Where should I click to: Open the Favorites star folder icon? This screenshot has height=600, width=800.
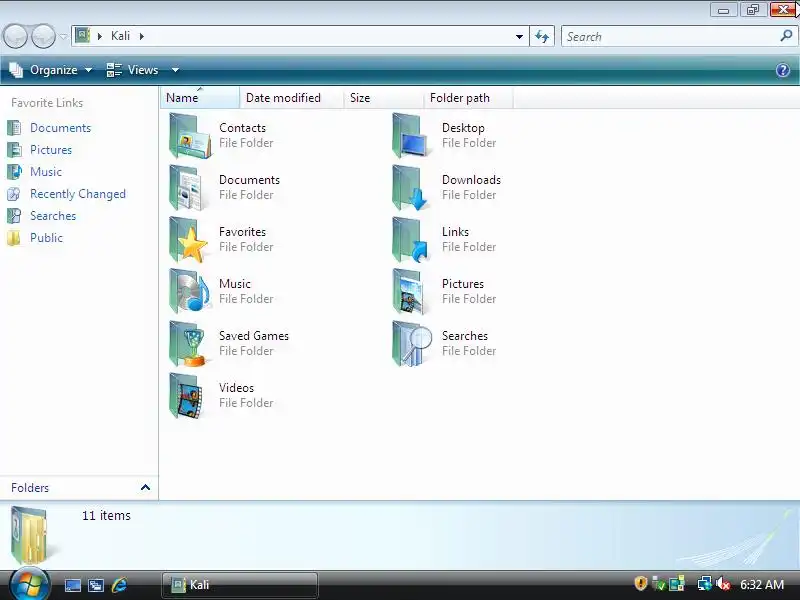(x=189, y=240)
